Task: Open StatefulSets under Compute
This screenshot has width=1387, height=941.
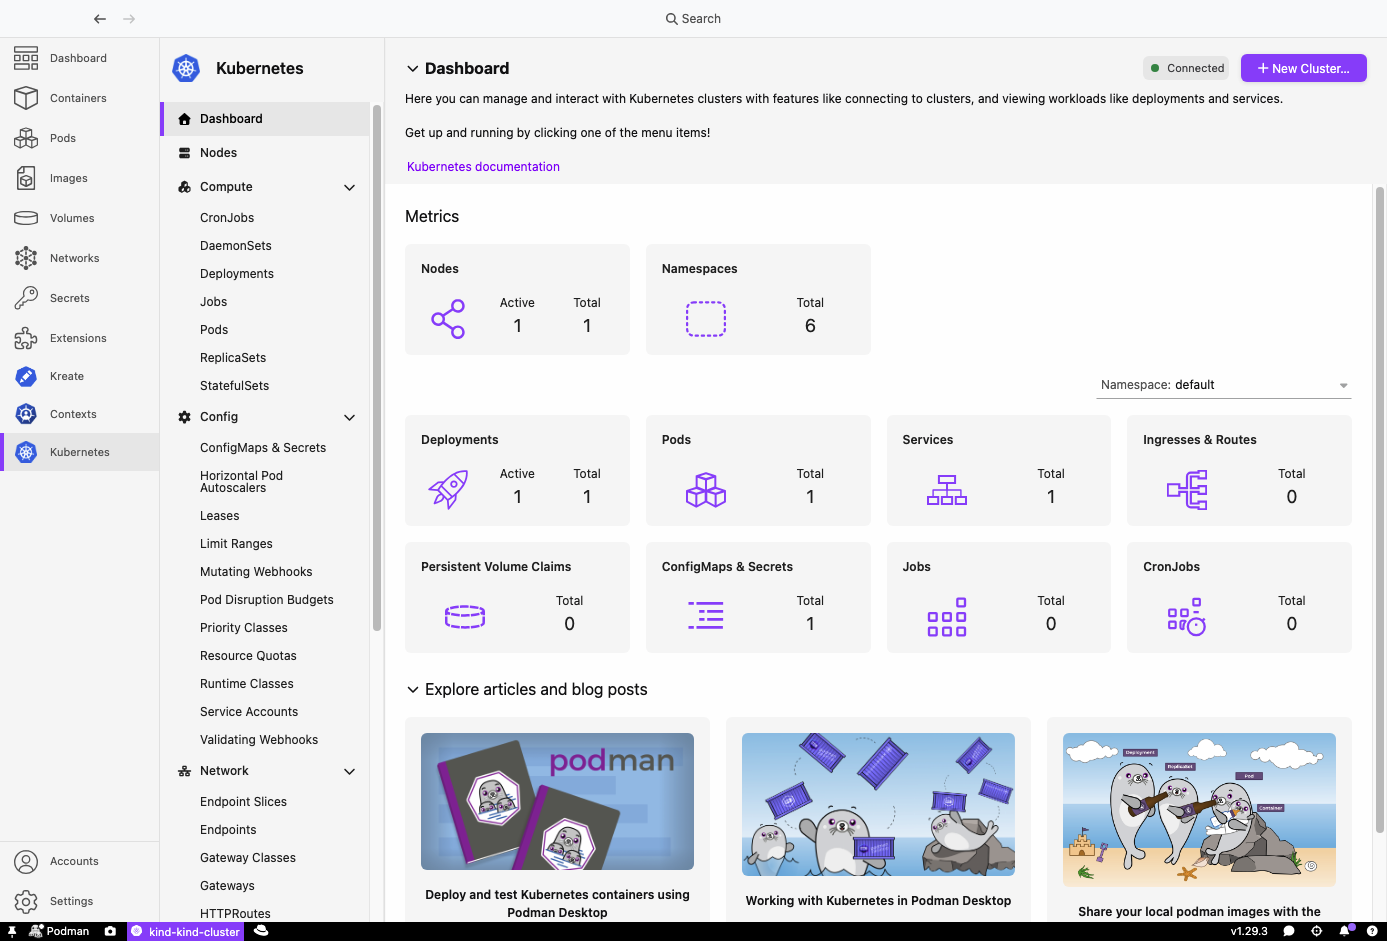Action: pyautogui.click(x=234, y=386)
